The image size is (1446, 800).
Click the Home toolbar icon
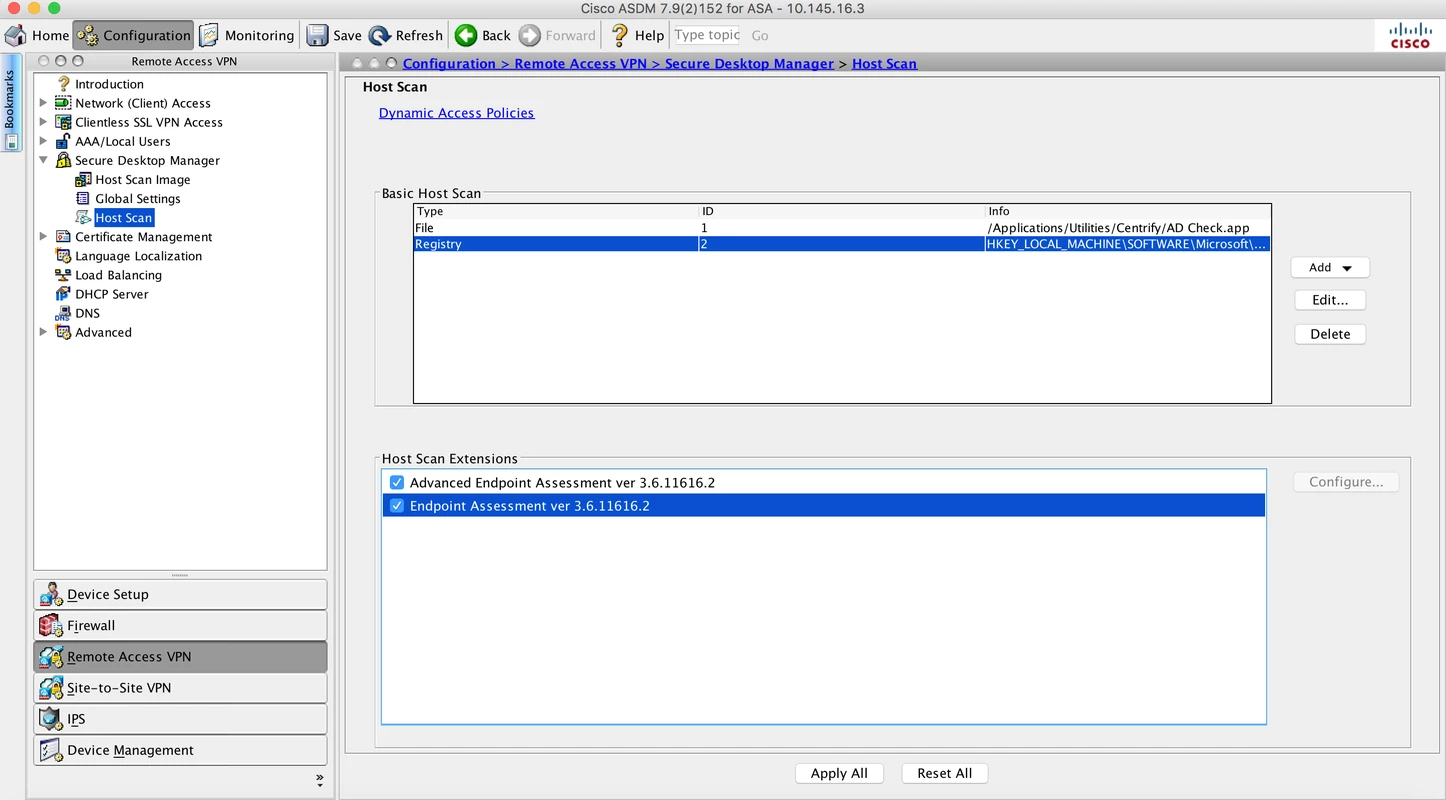16,35
